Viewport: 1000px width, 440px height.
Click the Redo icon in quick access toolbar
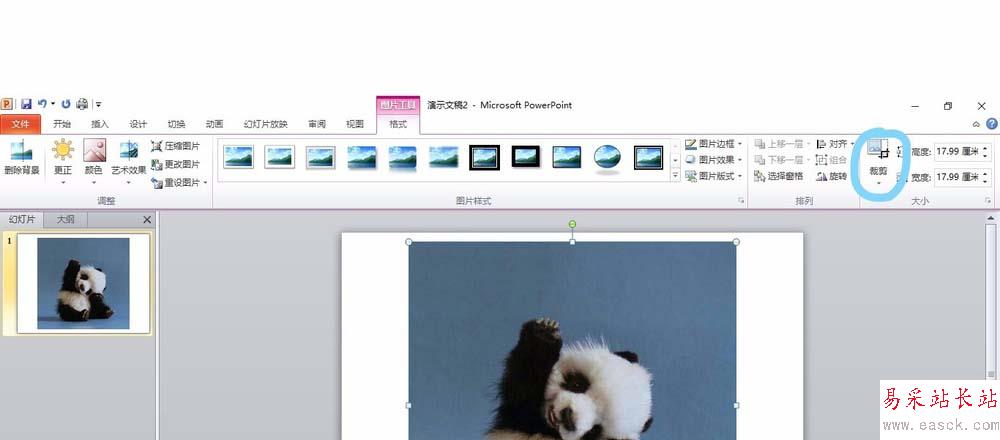tap(66, 104)
